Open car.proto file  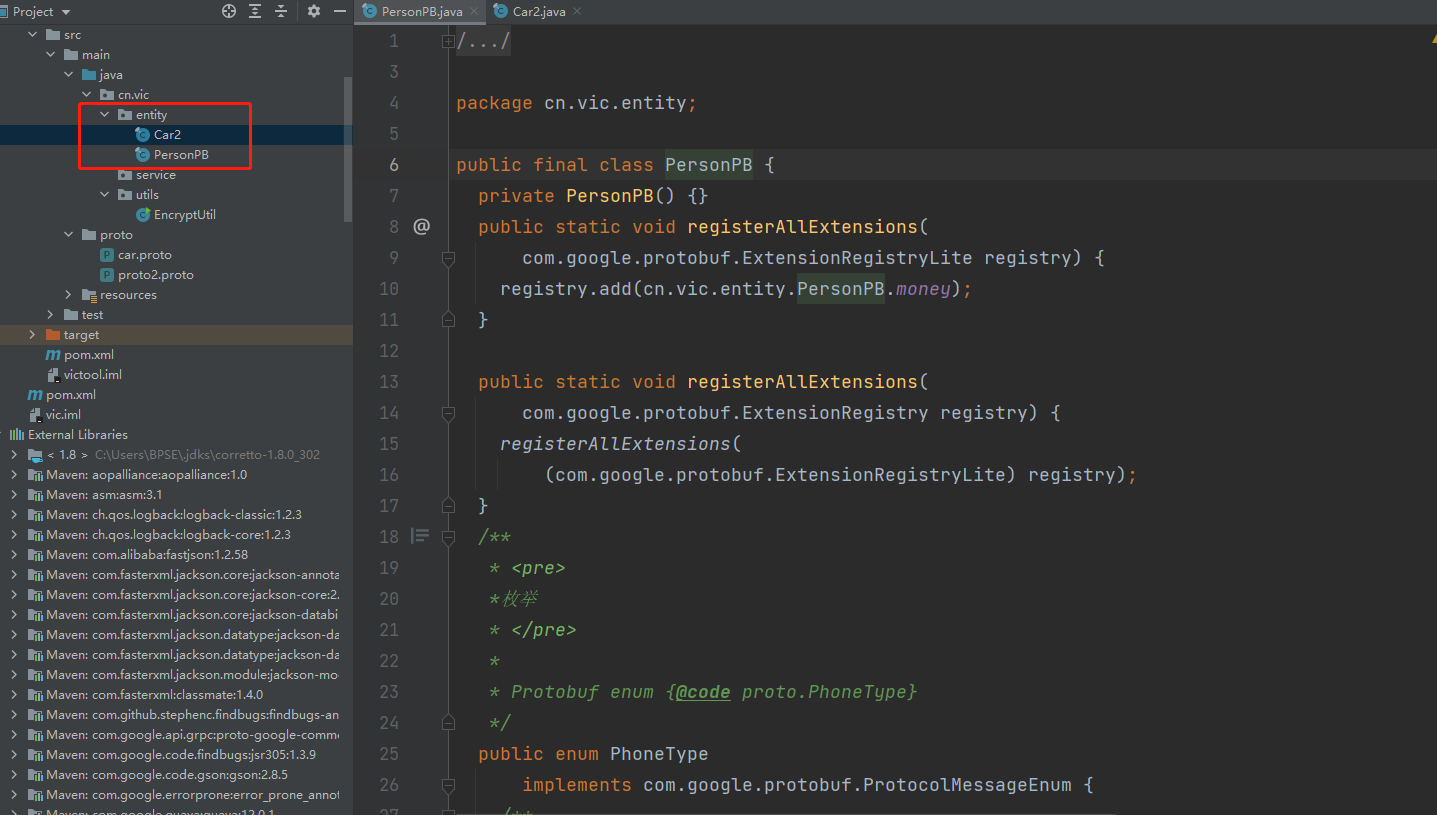(x=144, y=255)
